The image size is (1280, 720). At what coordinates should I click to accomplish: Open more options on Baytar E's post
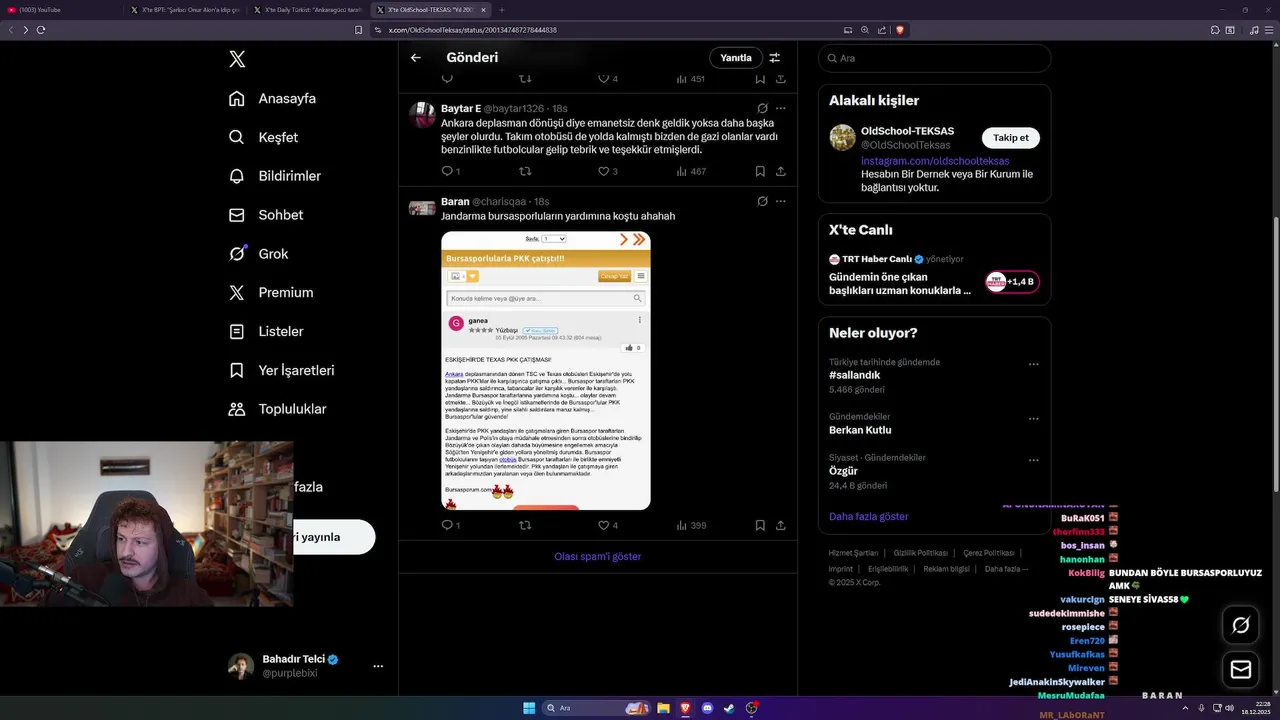point(781,108)
